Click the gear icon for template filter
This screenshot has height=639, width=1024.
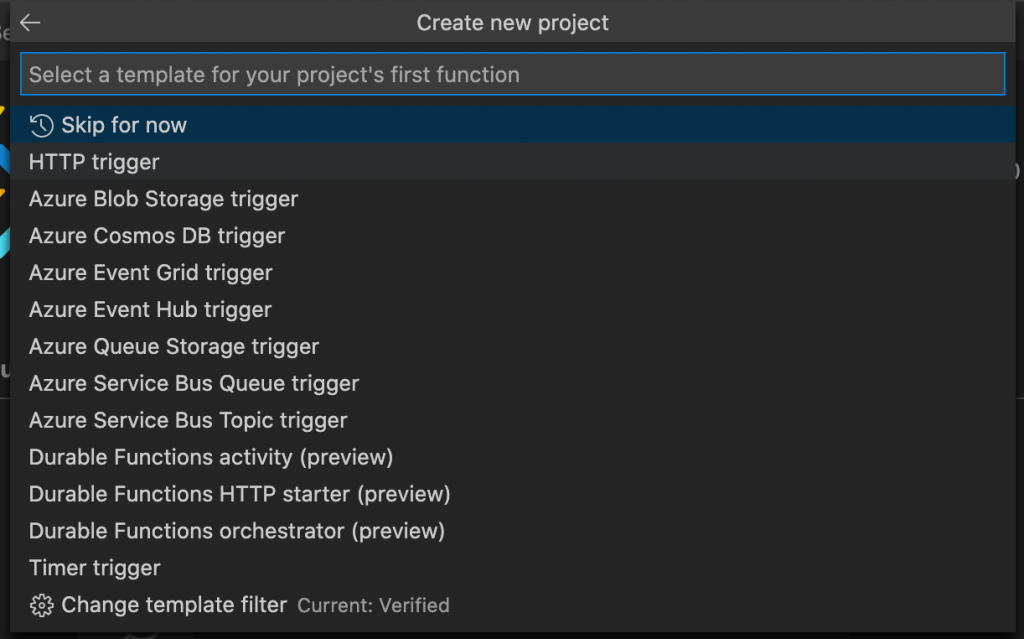(x=41, y=605)
